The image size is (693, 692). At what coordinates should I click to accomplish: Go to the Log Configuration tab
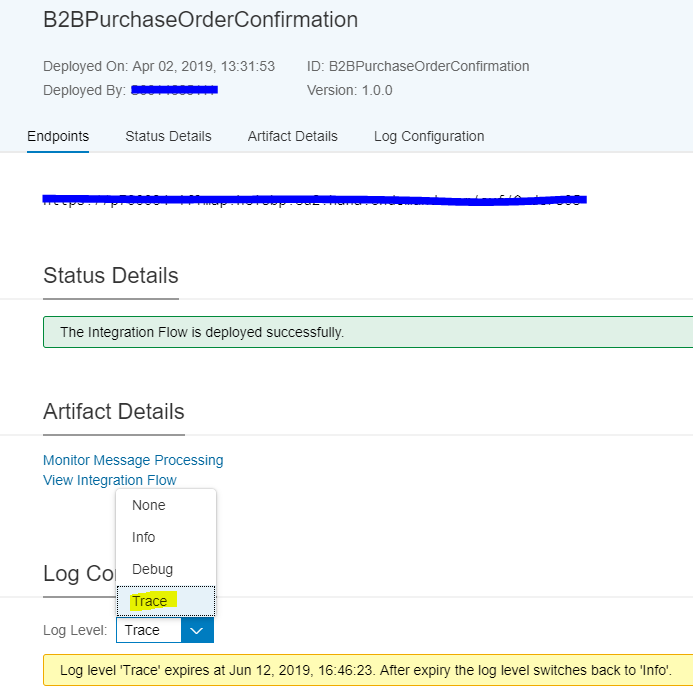click(x=428, y=136)
